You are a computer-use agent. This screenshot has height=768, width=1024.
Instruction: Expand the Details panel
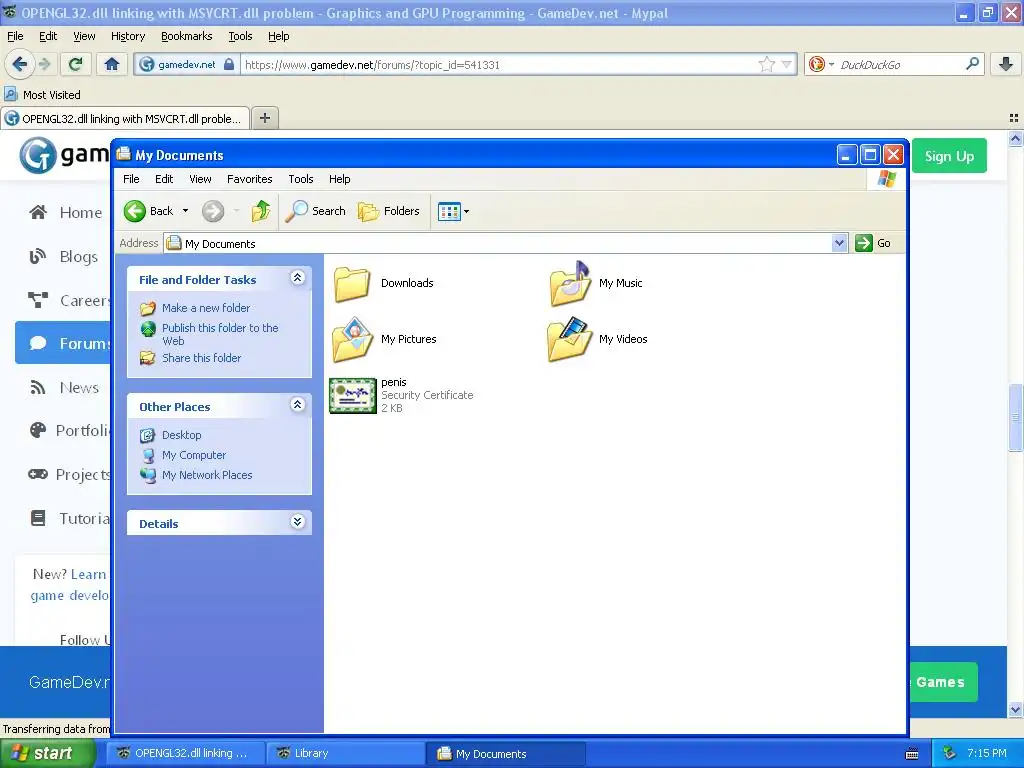pyautogui.click(x=297, y=522)
